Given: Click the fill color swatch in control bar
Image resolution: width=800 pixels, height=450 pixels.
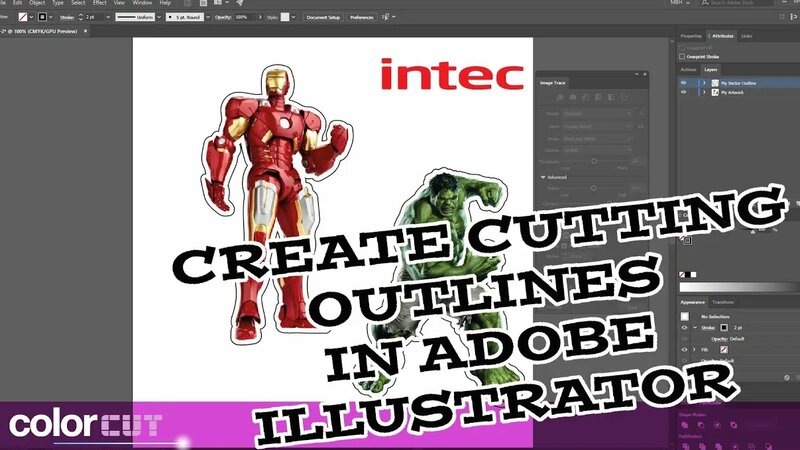Looking at the screenshot, I should click(x=22, y=17).
